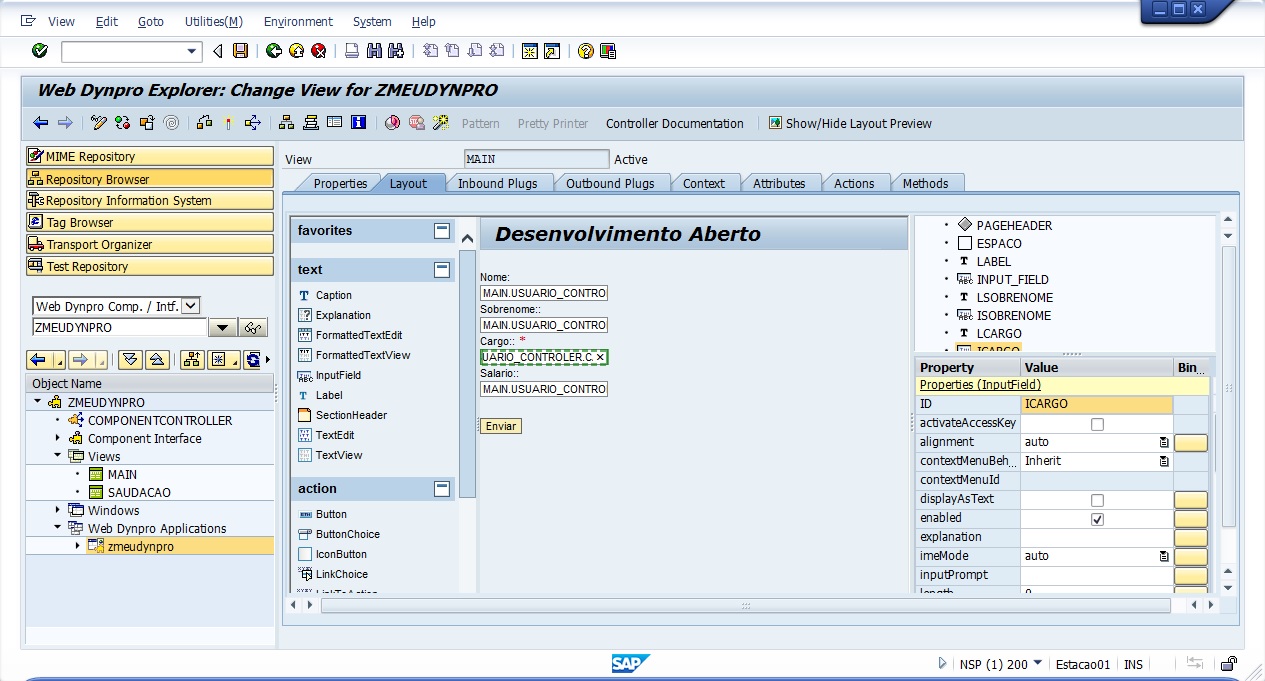Uncheck the enabled property checkbox
This screenshot has height=681, width=1265.
coord(1097,519)
